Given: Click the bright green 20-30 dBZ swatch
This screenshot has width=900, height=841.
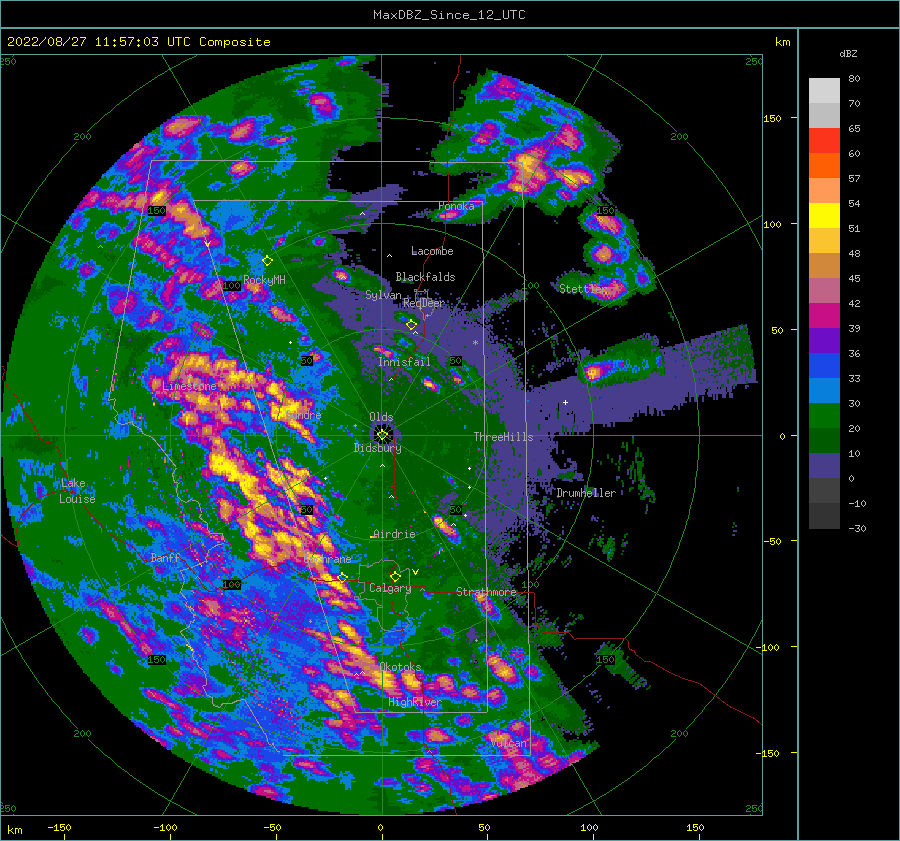Looking at the screenshot, I should (824, 416).
